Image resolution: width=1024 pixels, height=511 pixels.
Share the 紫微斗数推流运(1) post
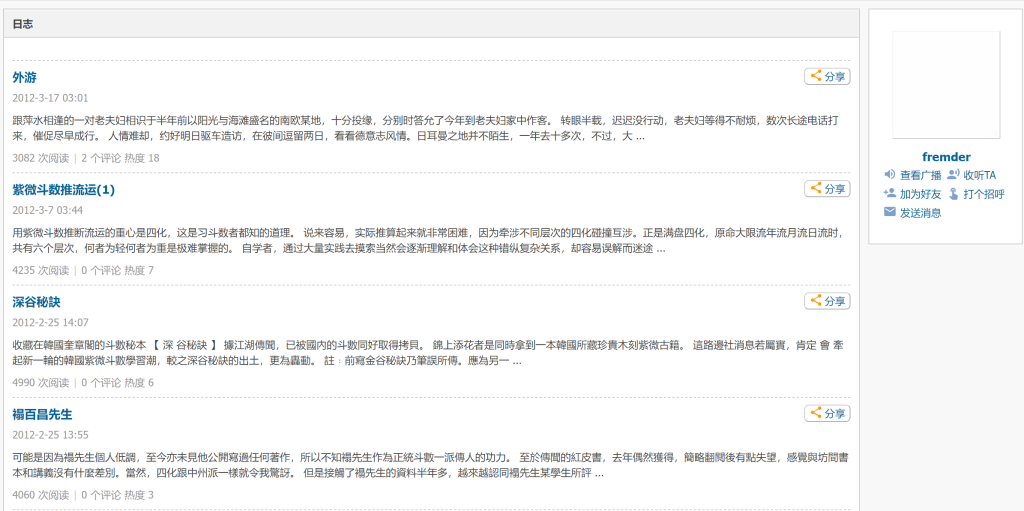tap(827, 189)
